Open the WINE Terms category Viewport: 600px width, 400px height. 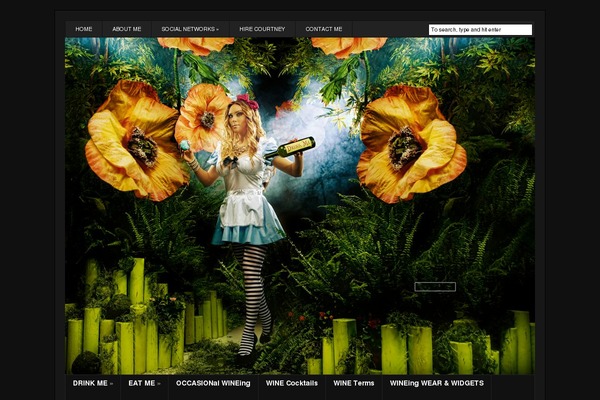(354, 383)
